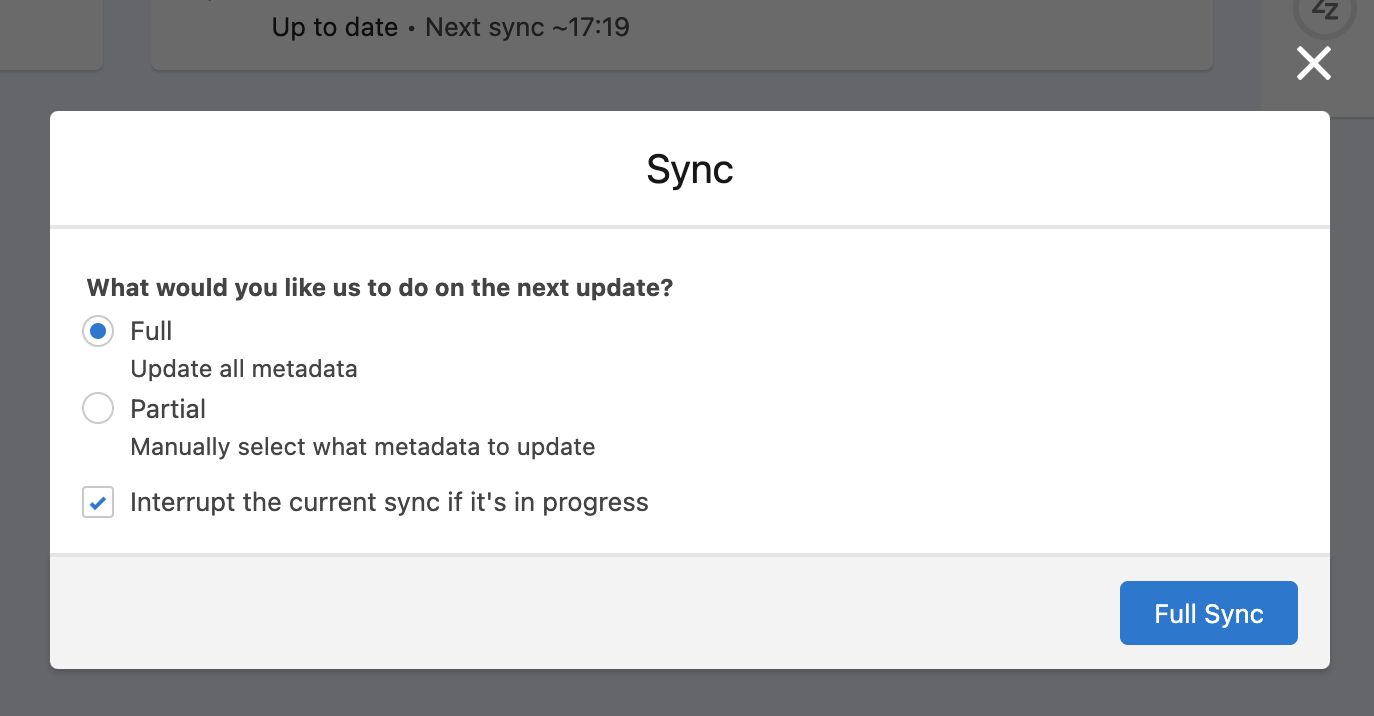Viewport: 1374px width, 716px height.
Task: Click the Full Sync button
Action: pyautogui.click(x=1208, y=613)
